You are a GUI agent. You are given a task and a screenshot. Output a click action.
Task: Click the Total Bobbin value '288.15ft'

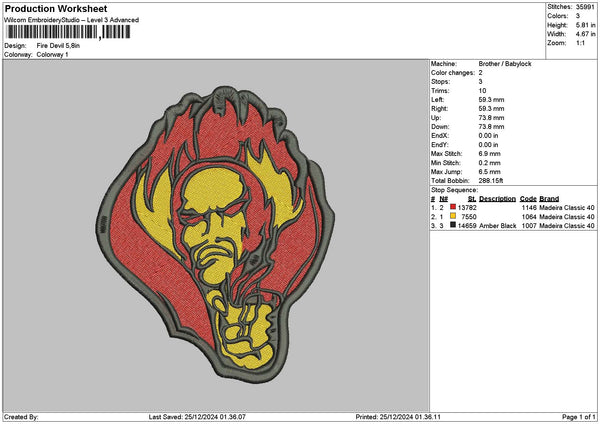click(491, 181)
